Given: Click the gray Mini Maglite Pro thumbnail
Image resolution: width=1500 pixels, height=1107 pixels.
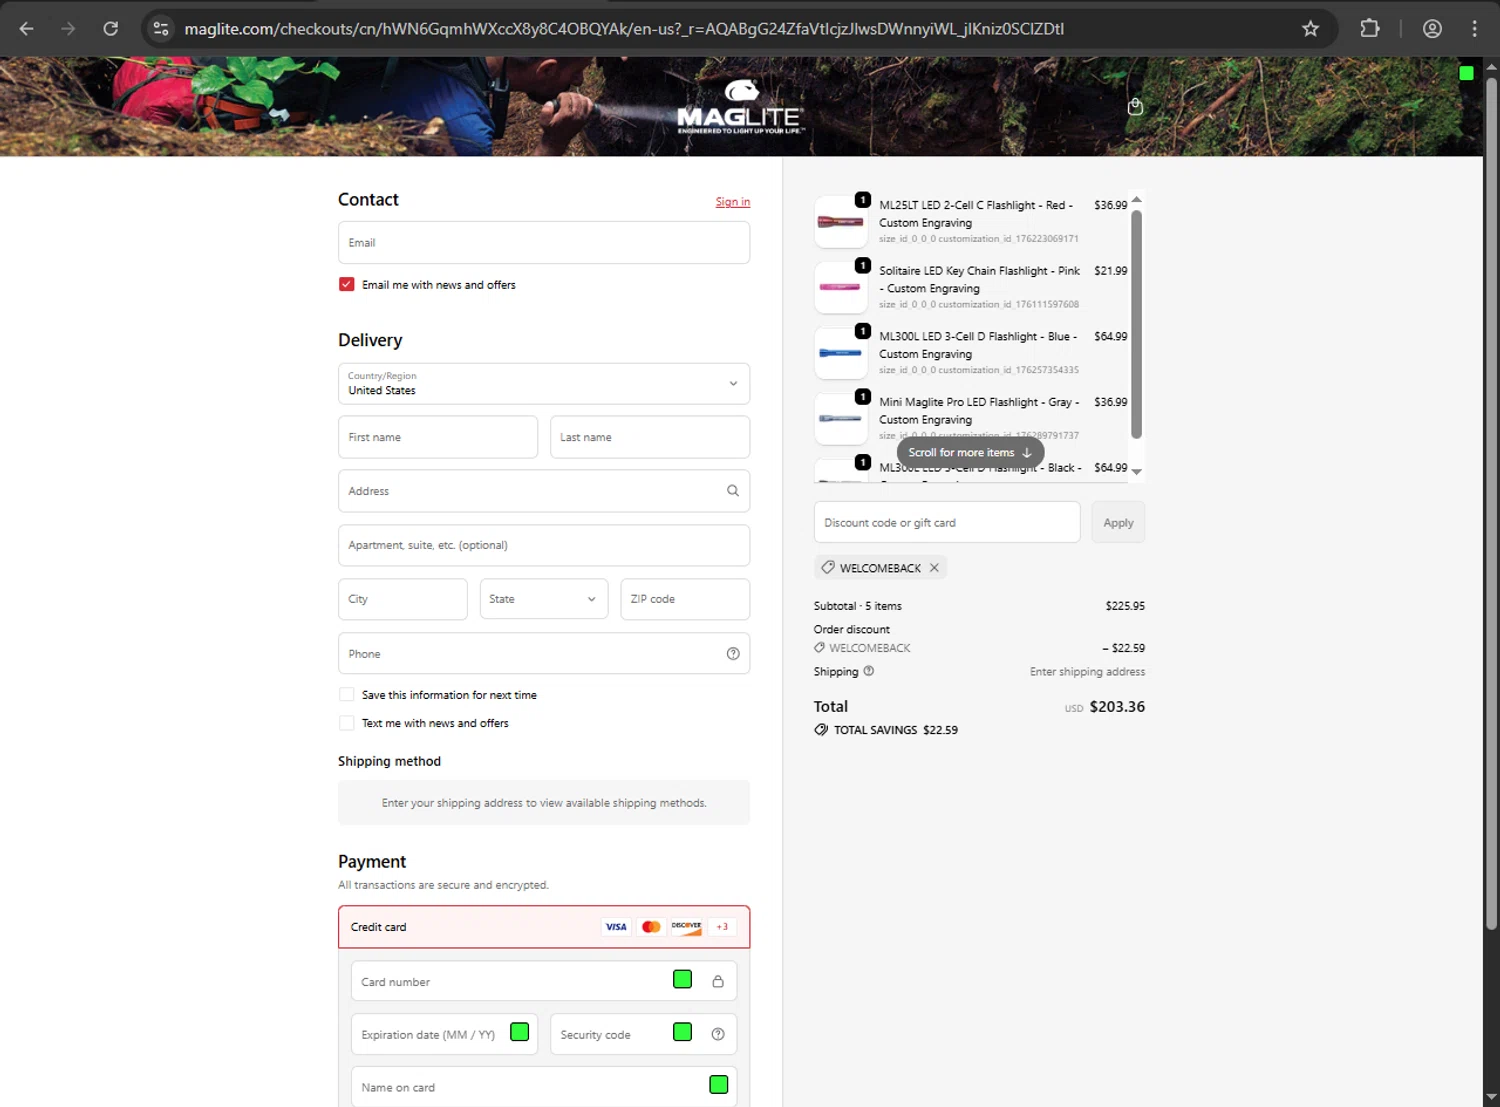Looking at the screenshot, I should [840, 419].
